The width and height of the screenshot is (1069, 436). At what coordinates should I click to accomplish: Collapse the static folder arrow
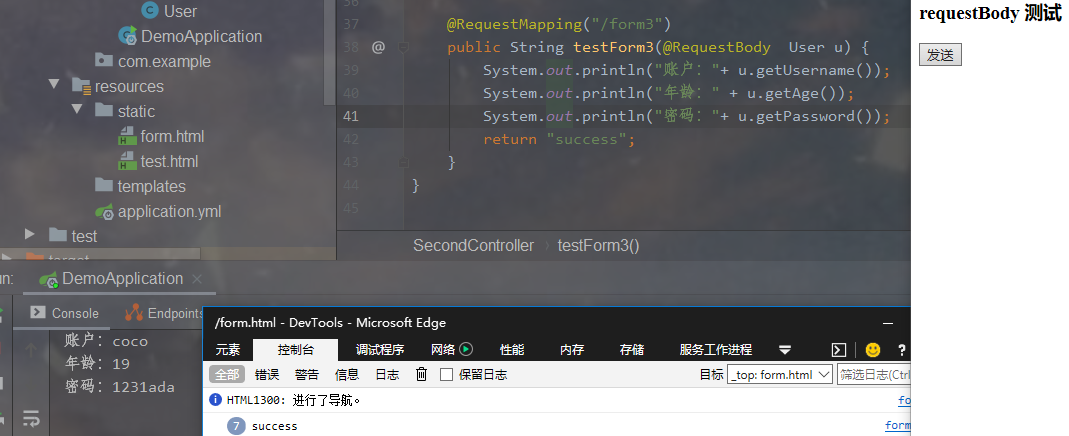pyautogui.click(x=77, y=109)
